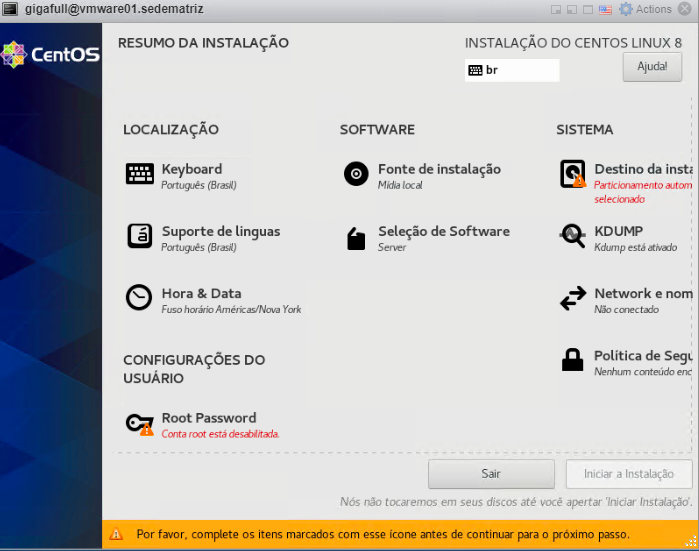Click the first small window-size icon
Viewport: 699px width, 551px height.
coord(556,10)
